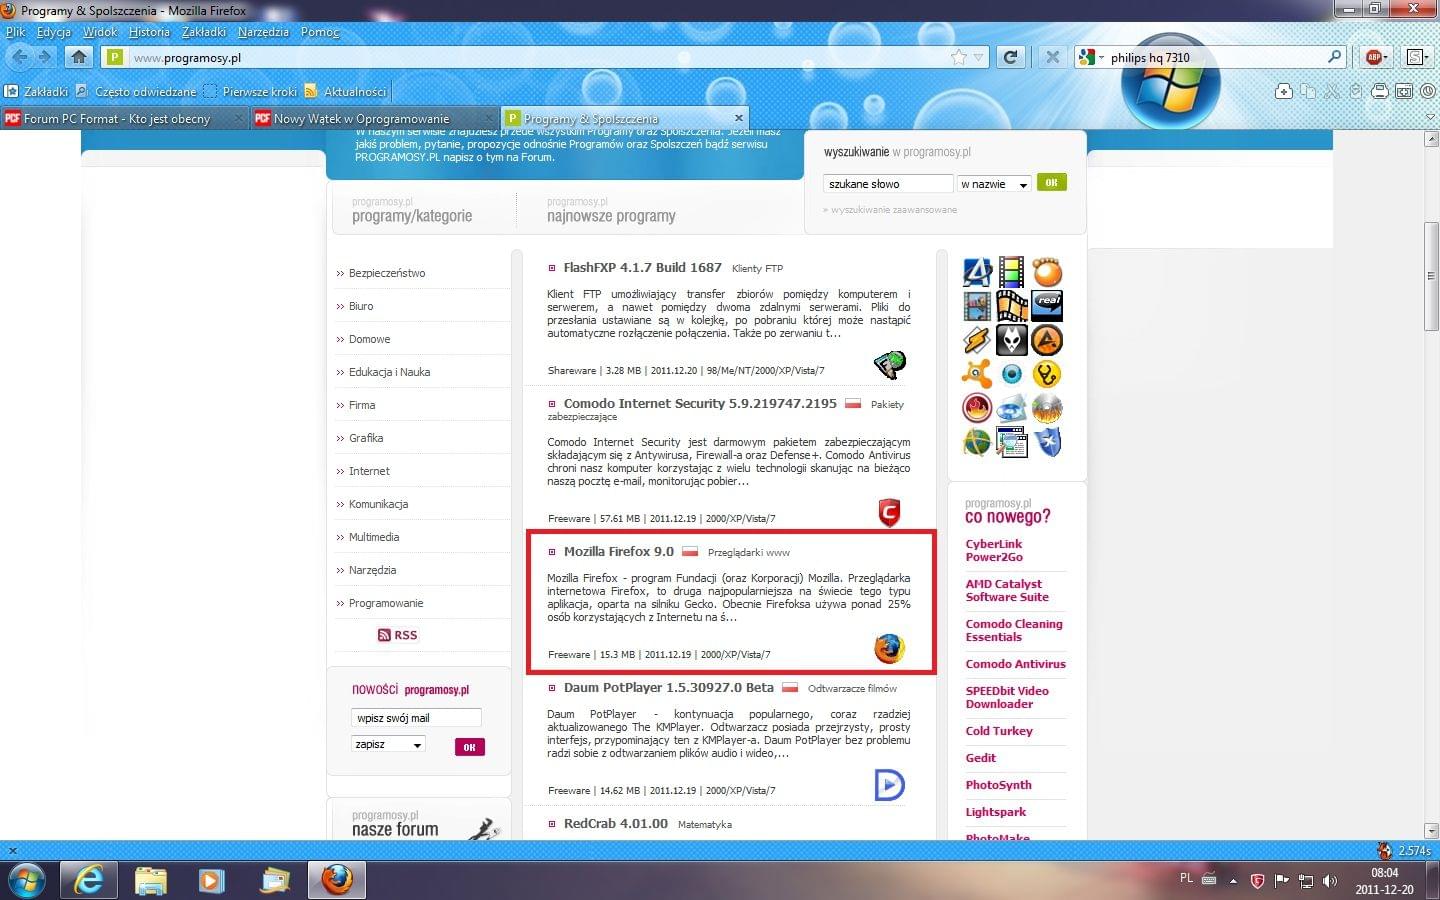Click the Back navigation arrow
This screenshot has height=900, width=1440.
[x=19, y=57]
